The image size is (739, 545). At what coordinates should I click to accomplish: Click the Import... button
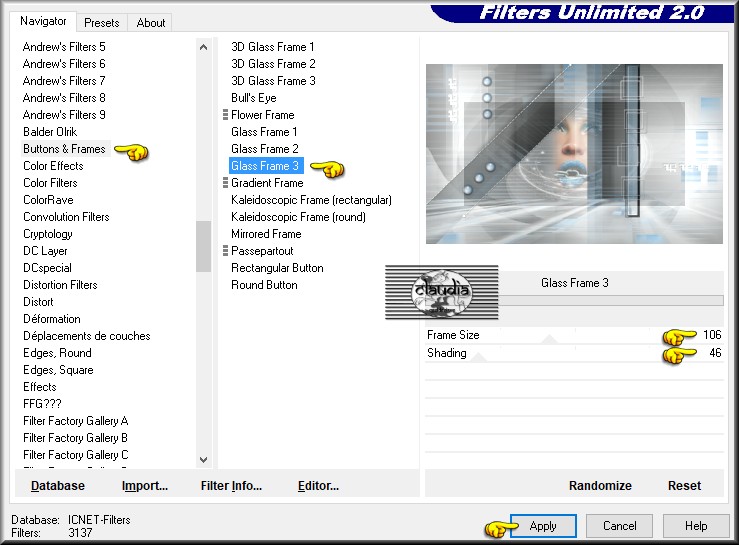coord(145,486)
